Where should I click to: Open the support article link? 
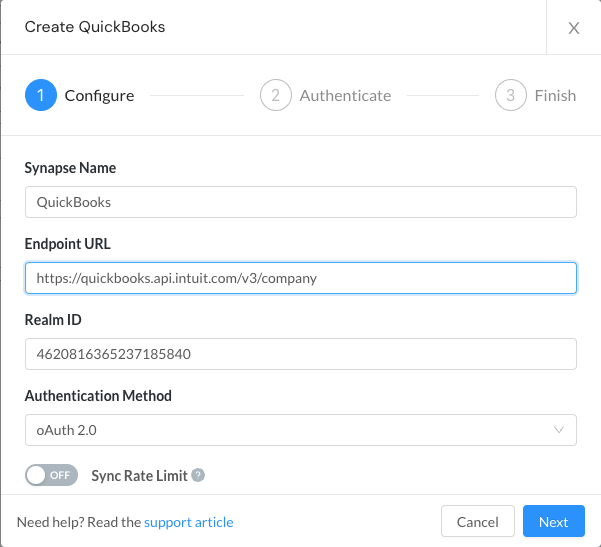[189, 522]
